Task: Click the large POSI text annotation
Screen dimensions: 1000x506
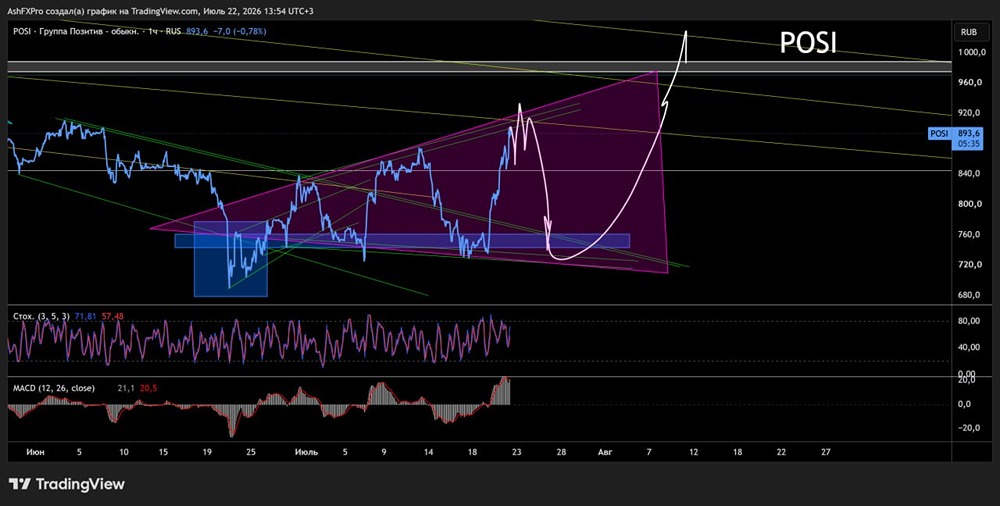Action: 808,43
